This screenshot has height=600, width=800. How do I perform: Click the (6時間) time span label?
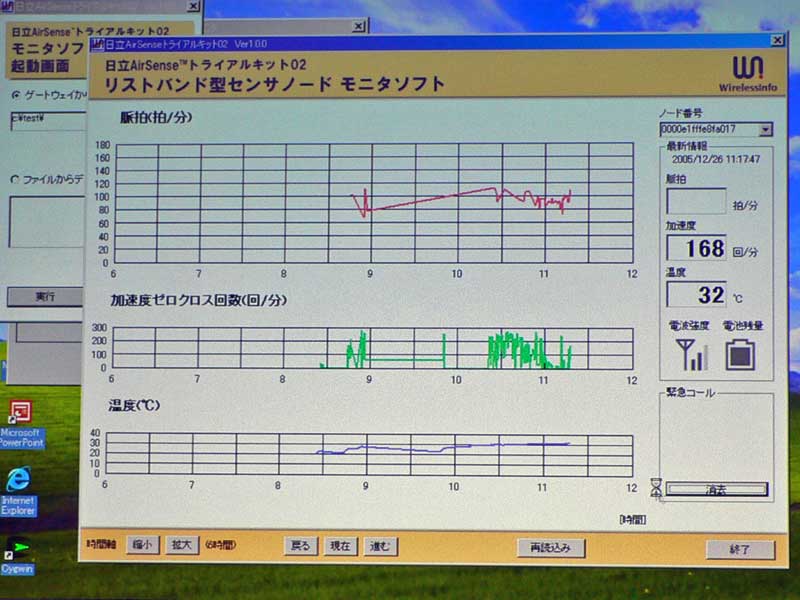point(220,545)
